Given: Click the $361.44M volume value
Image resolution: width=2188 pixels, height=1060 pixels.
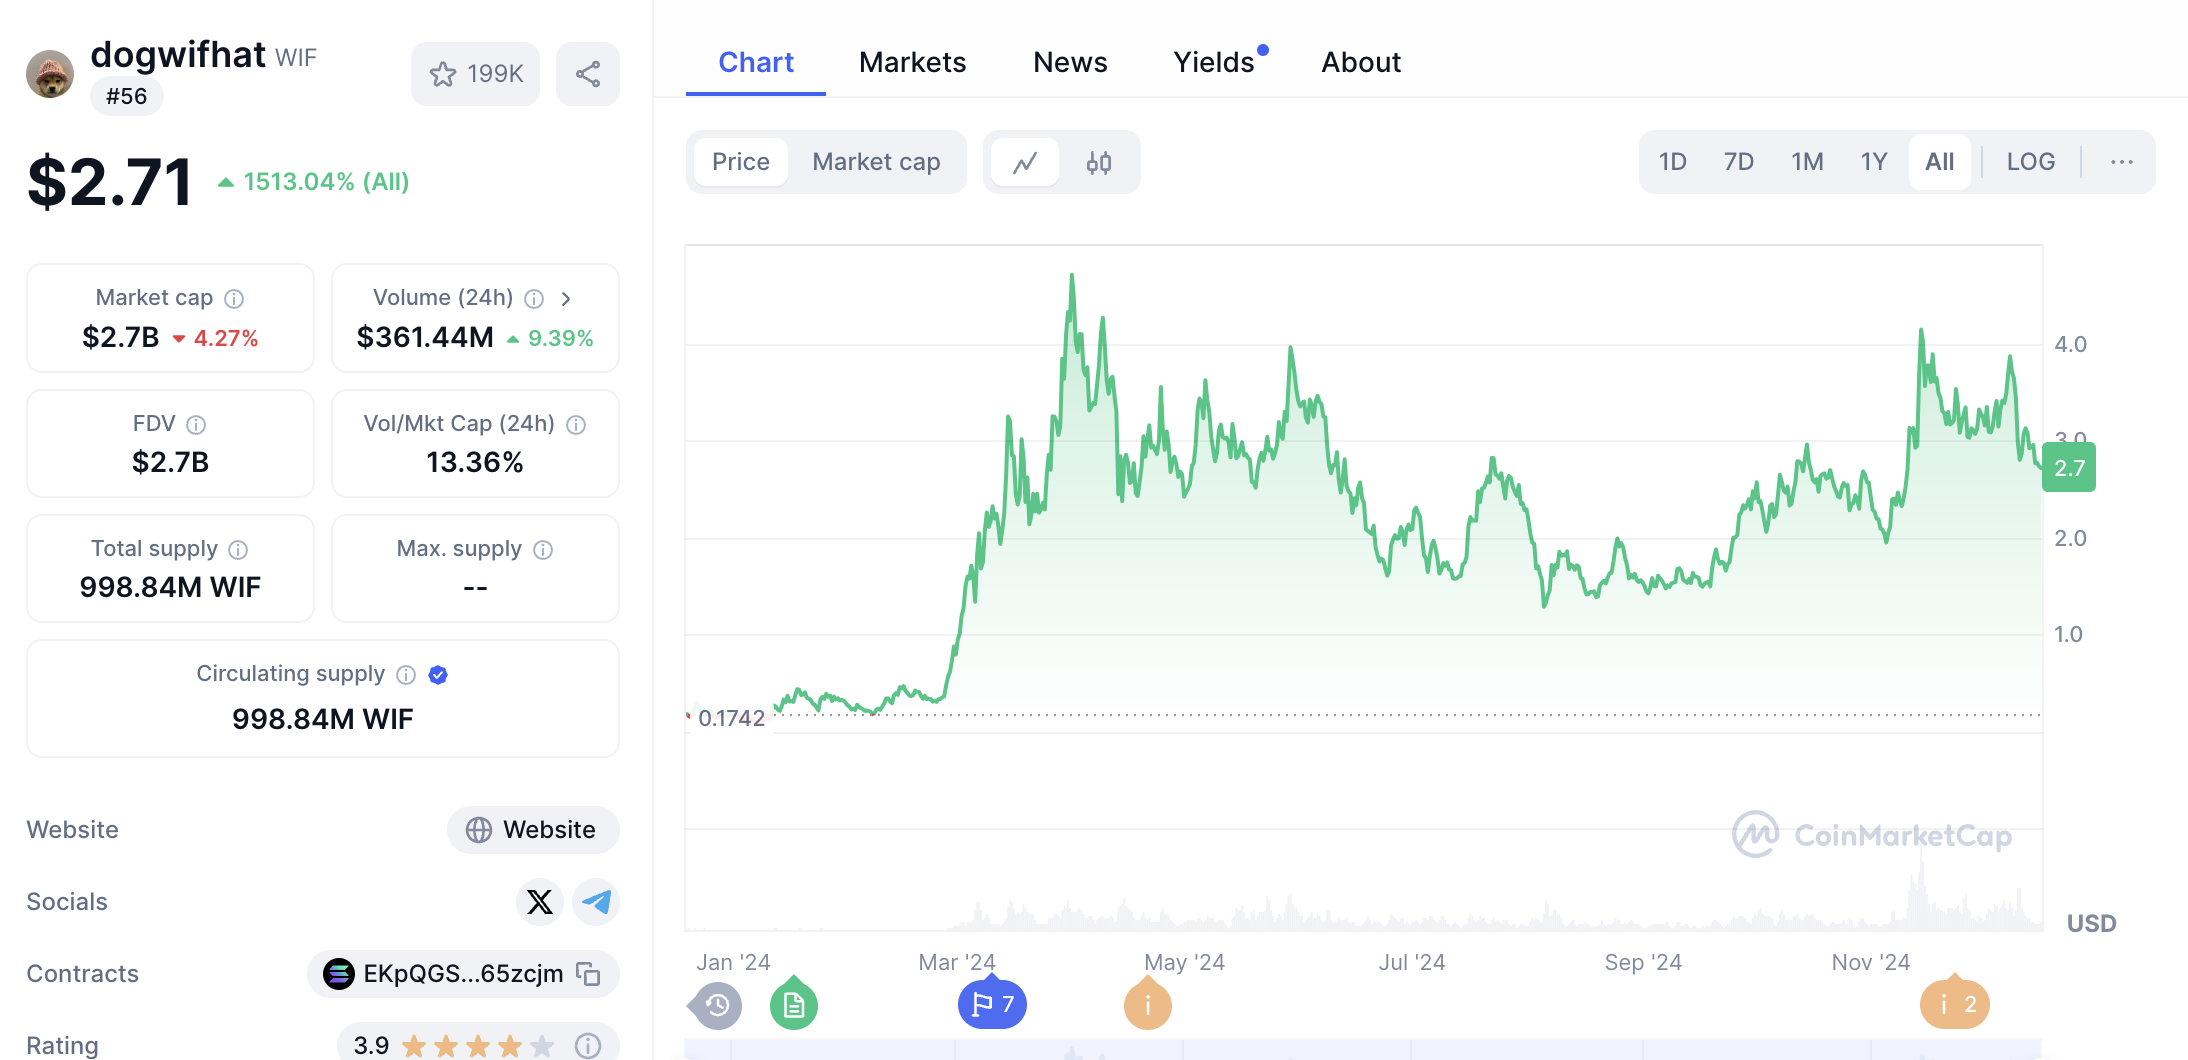Looking at the screenshot, I should (x=425, y=337).
